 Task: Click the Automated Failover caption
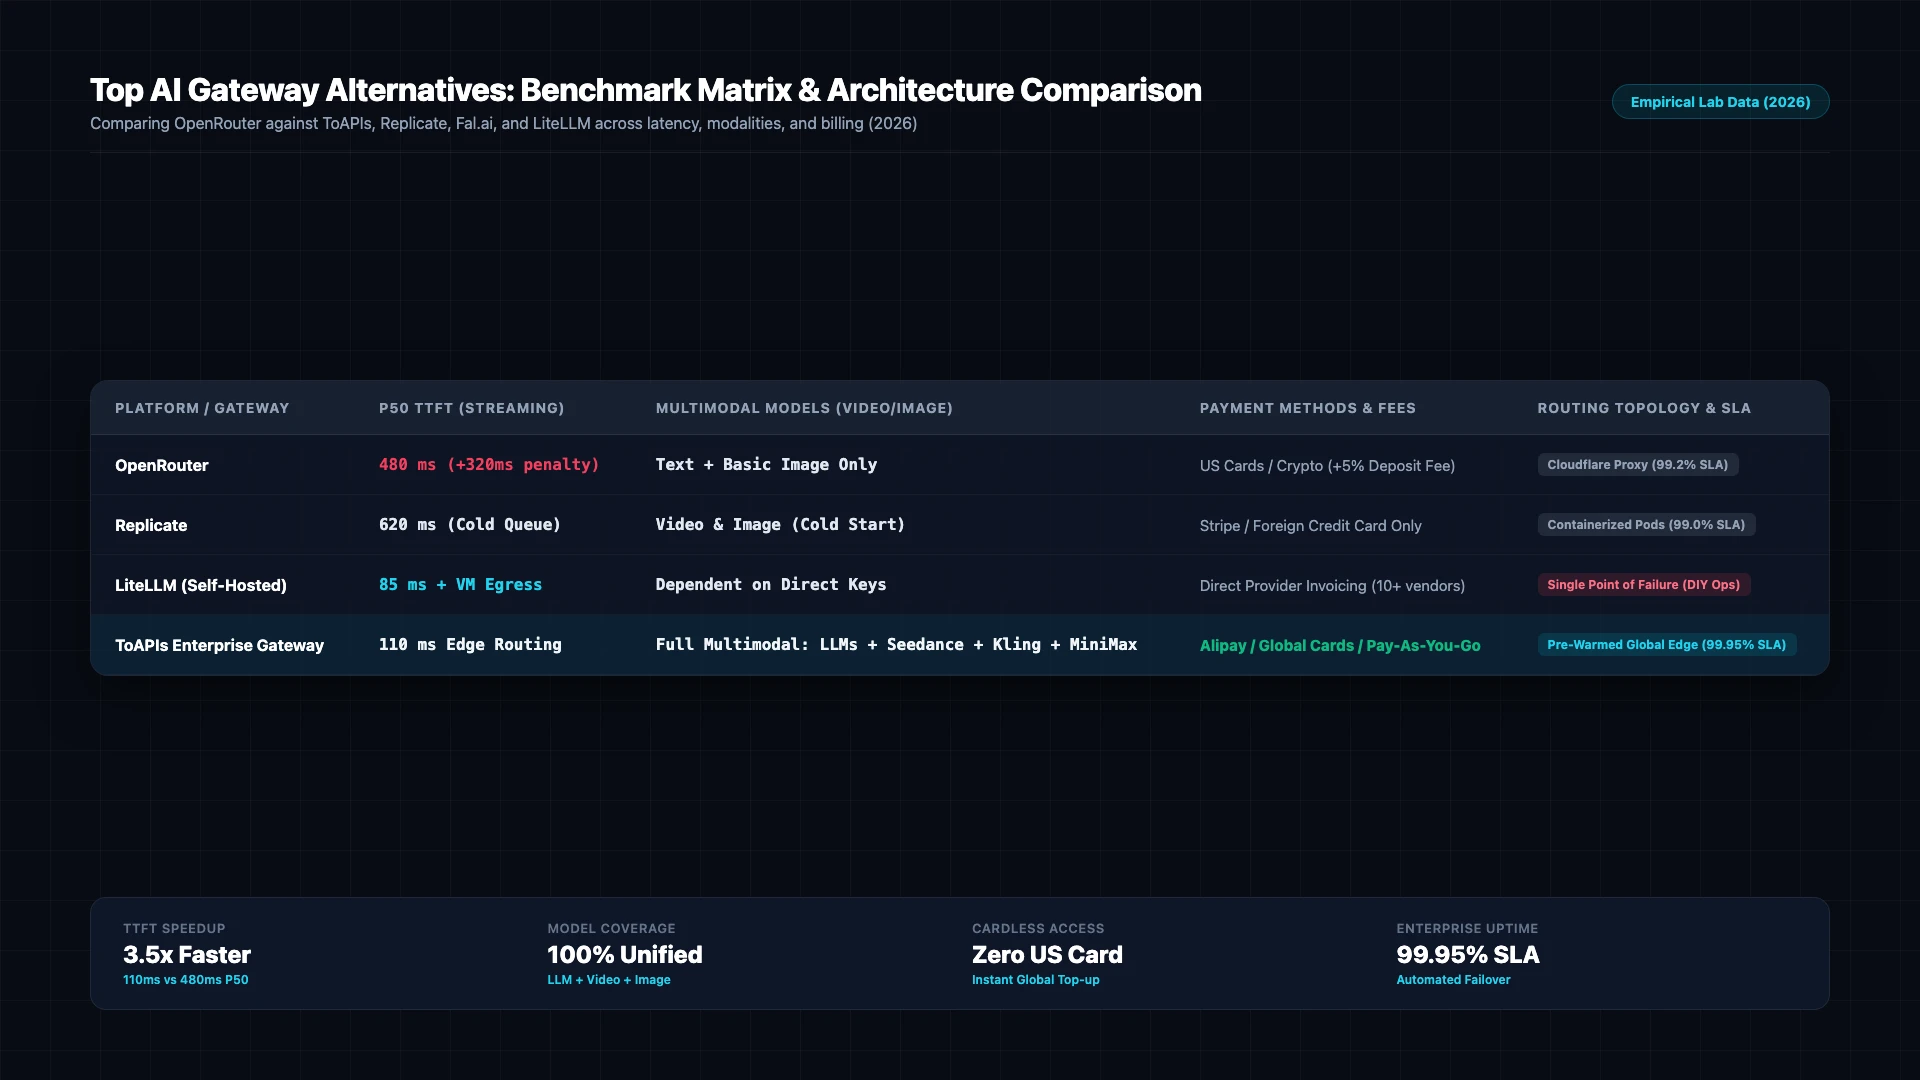tap(1453, 980)
